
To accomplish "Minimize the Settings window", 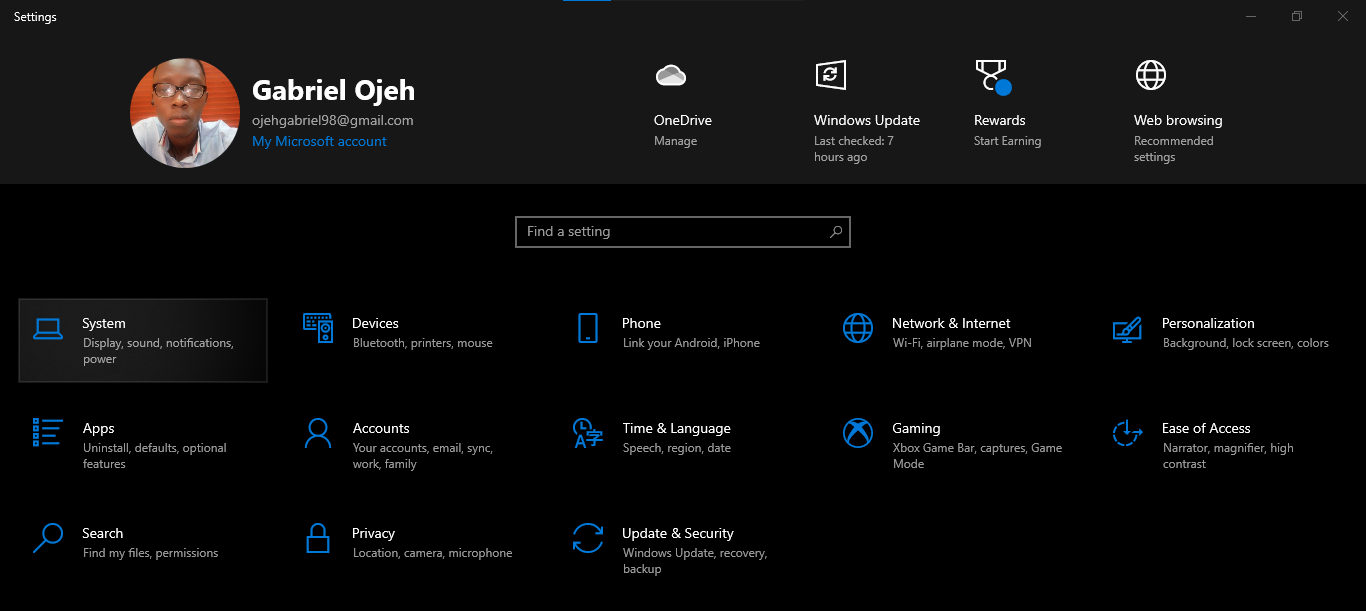I will (1251, 16).
